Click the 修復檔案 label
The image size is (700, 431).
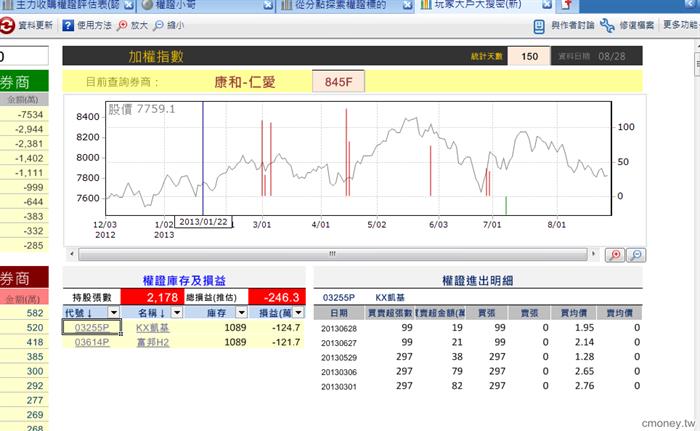tap(637, 25)
